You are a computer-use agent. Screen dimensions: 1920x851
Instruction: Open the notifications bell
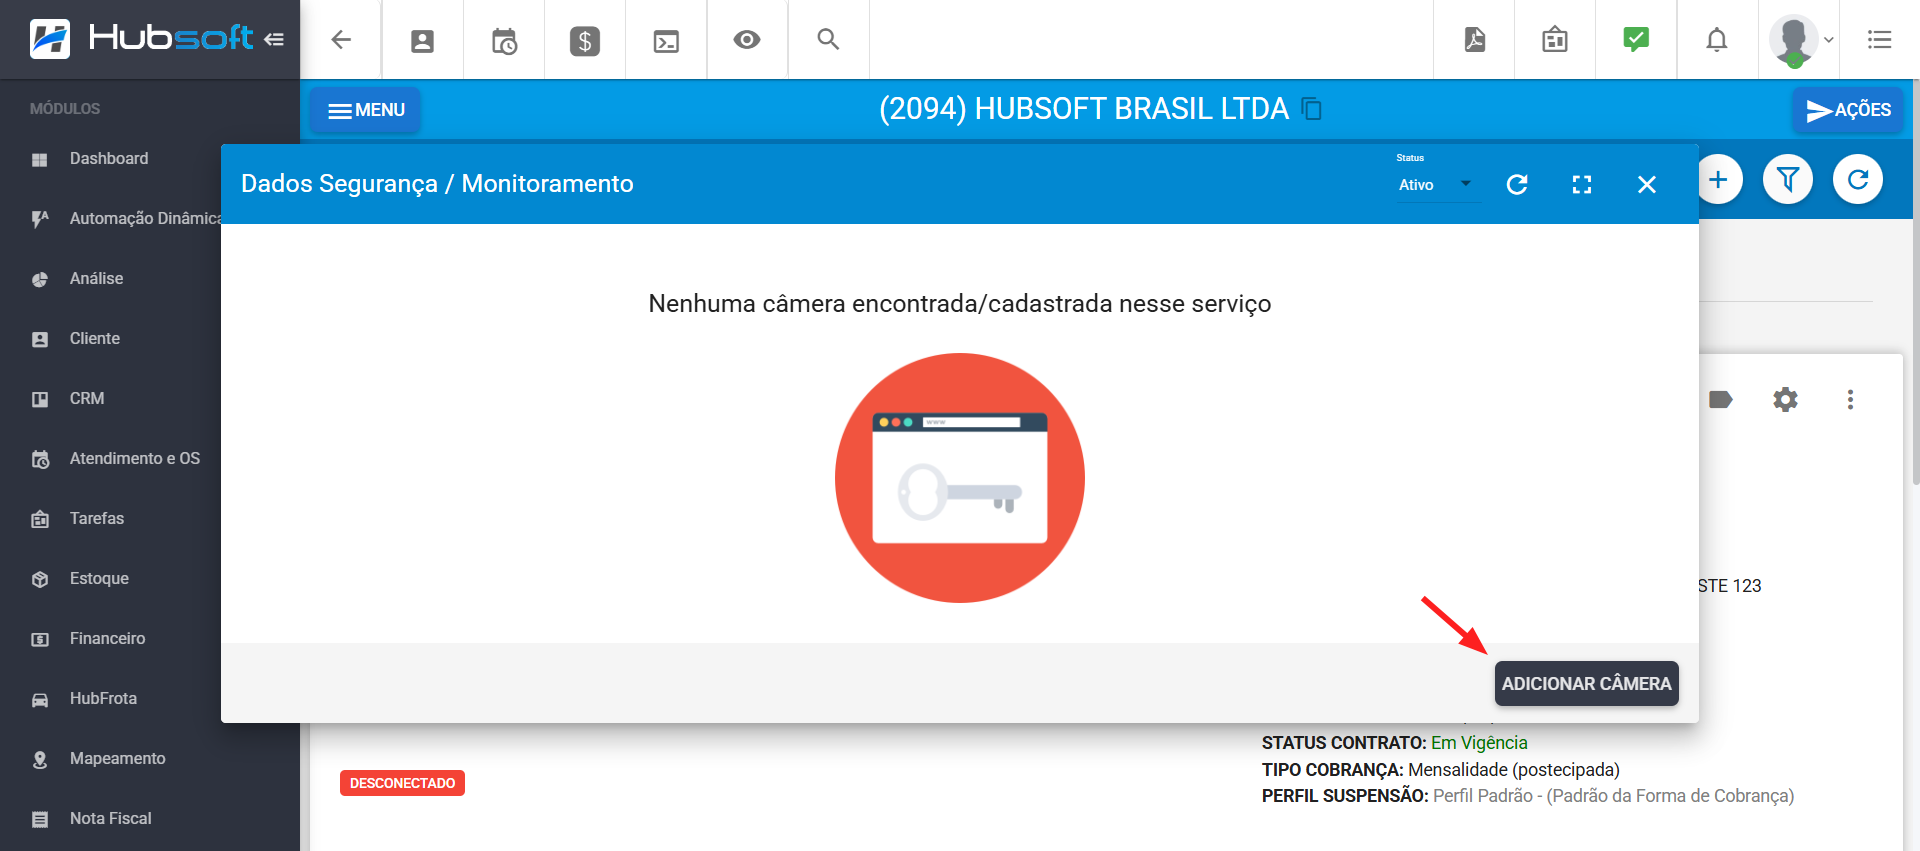pyautogui.click(x=1717, y=40)
